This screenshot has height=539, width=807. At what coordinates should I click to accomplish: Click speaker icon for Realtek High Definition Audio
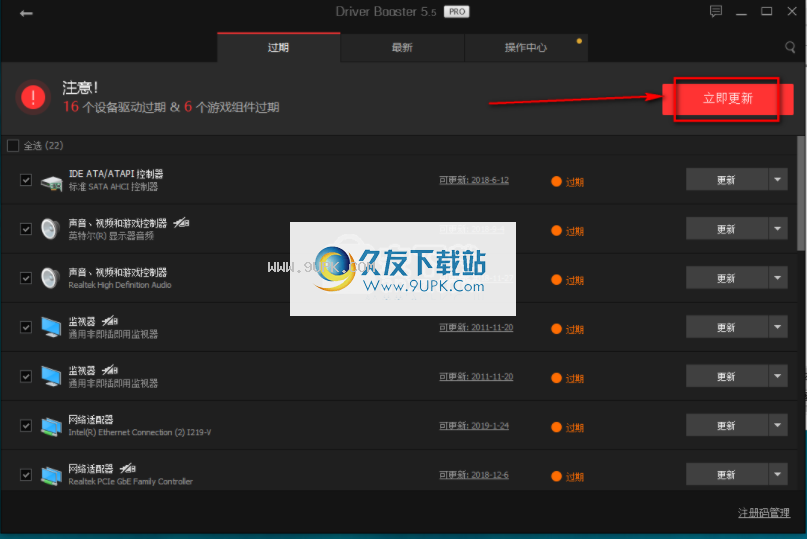50,278
